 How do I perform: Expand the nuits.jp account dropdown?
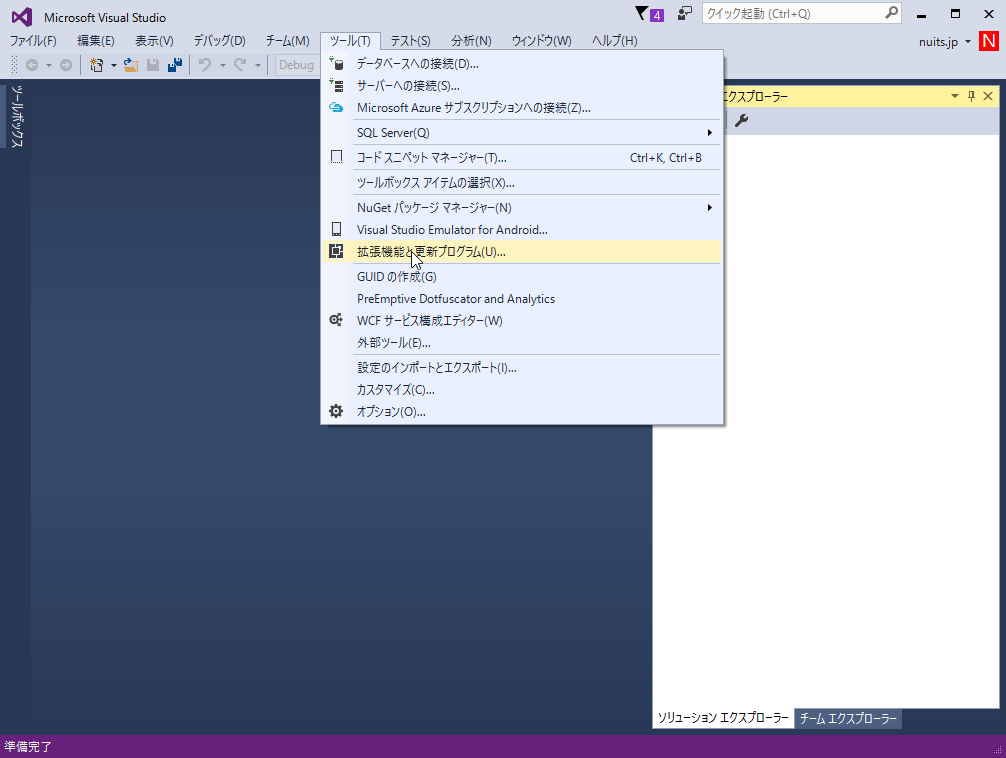click(968, 42)
